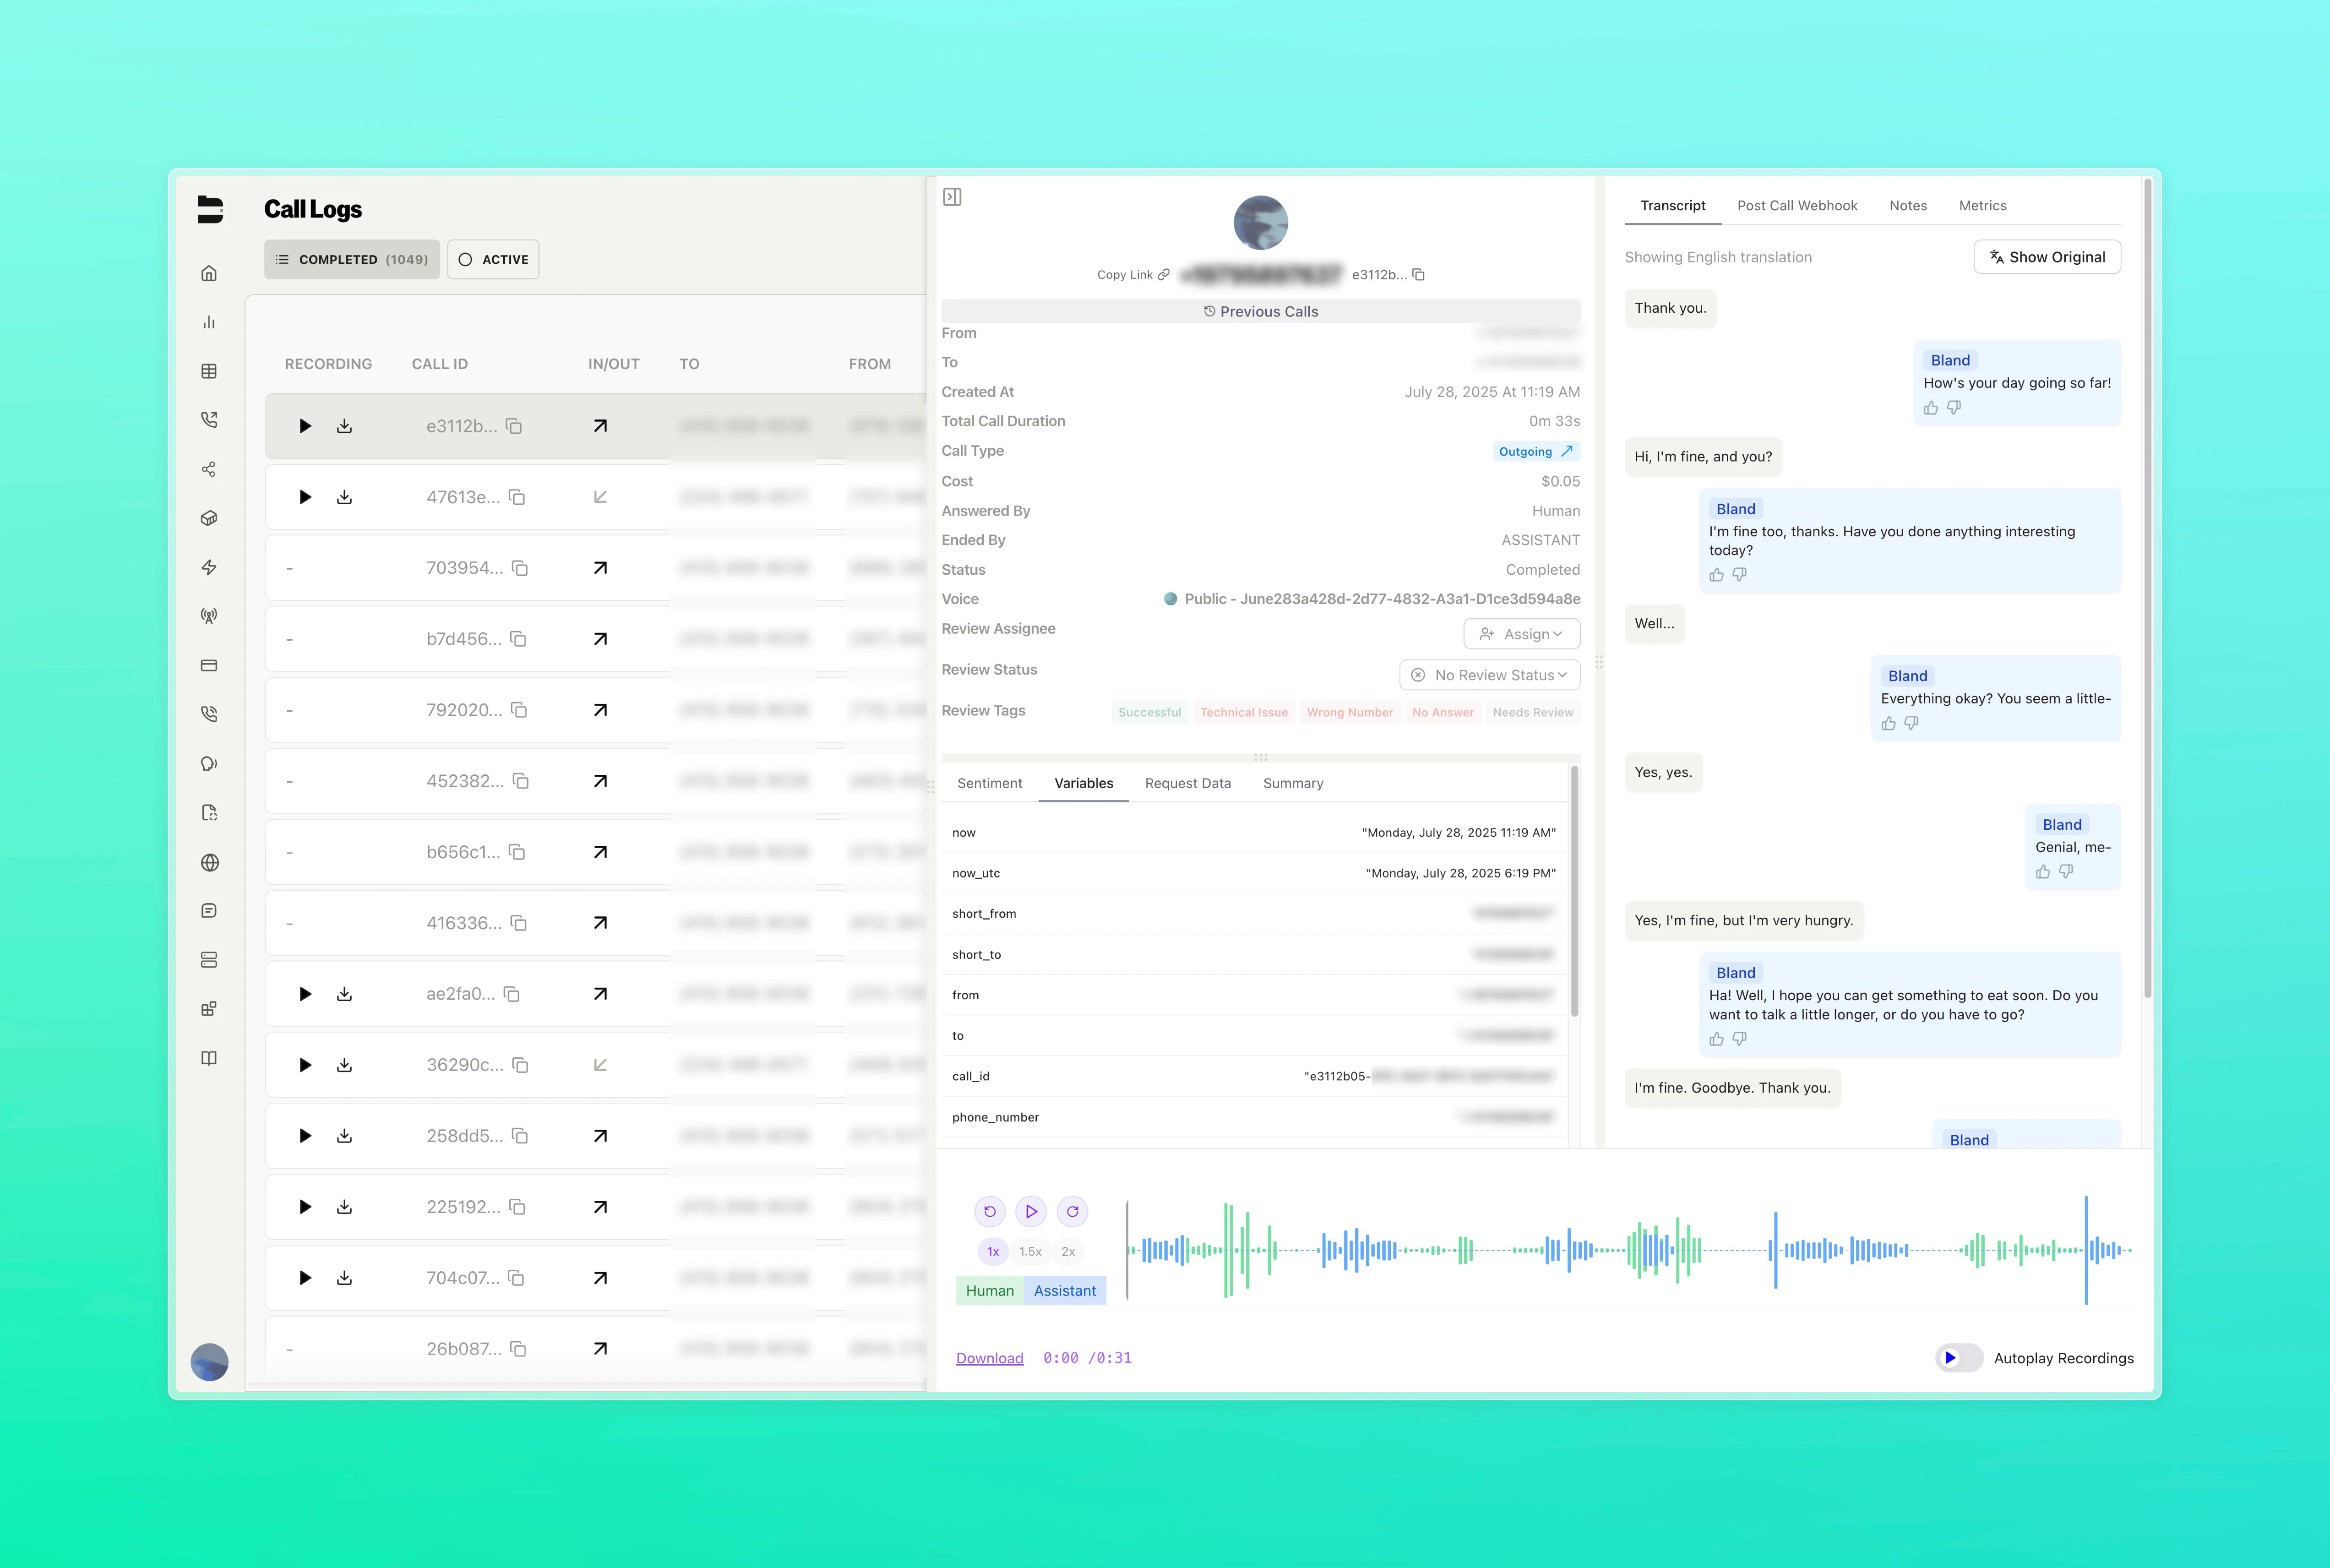This screenshot has width=2330, height=1568.
Task: Select COMPLETED calls filter
Action: click(x=352, y=259)
